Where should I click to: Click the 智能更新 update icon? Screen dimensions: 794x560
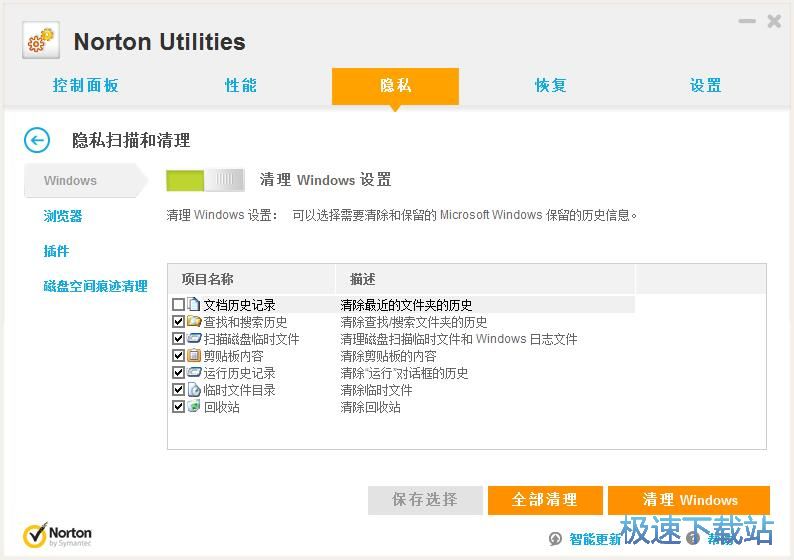556,539
